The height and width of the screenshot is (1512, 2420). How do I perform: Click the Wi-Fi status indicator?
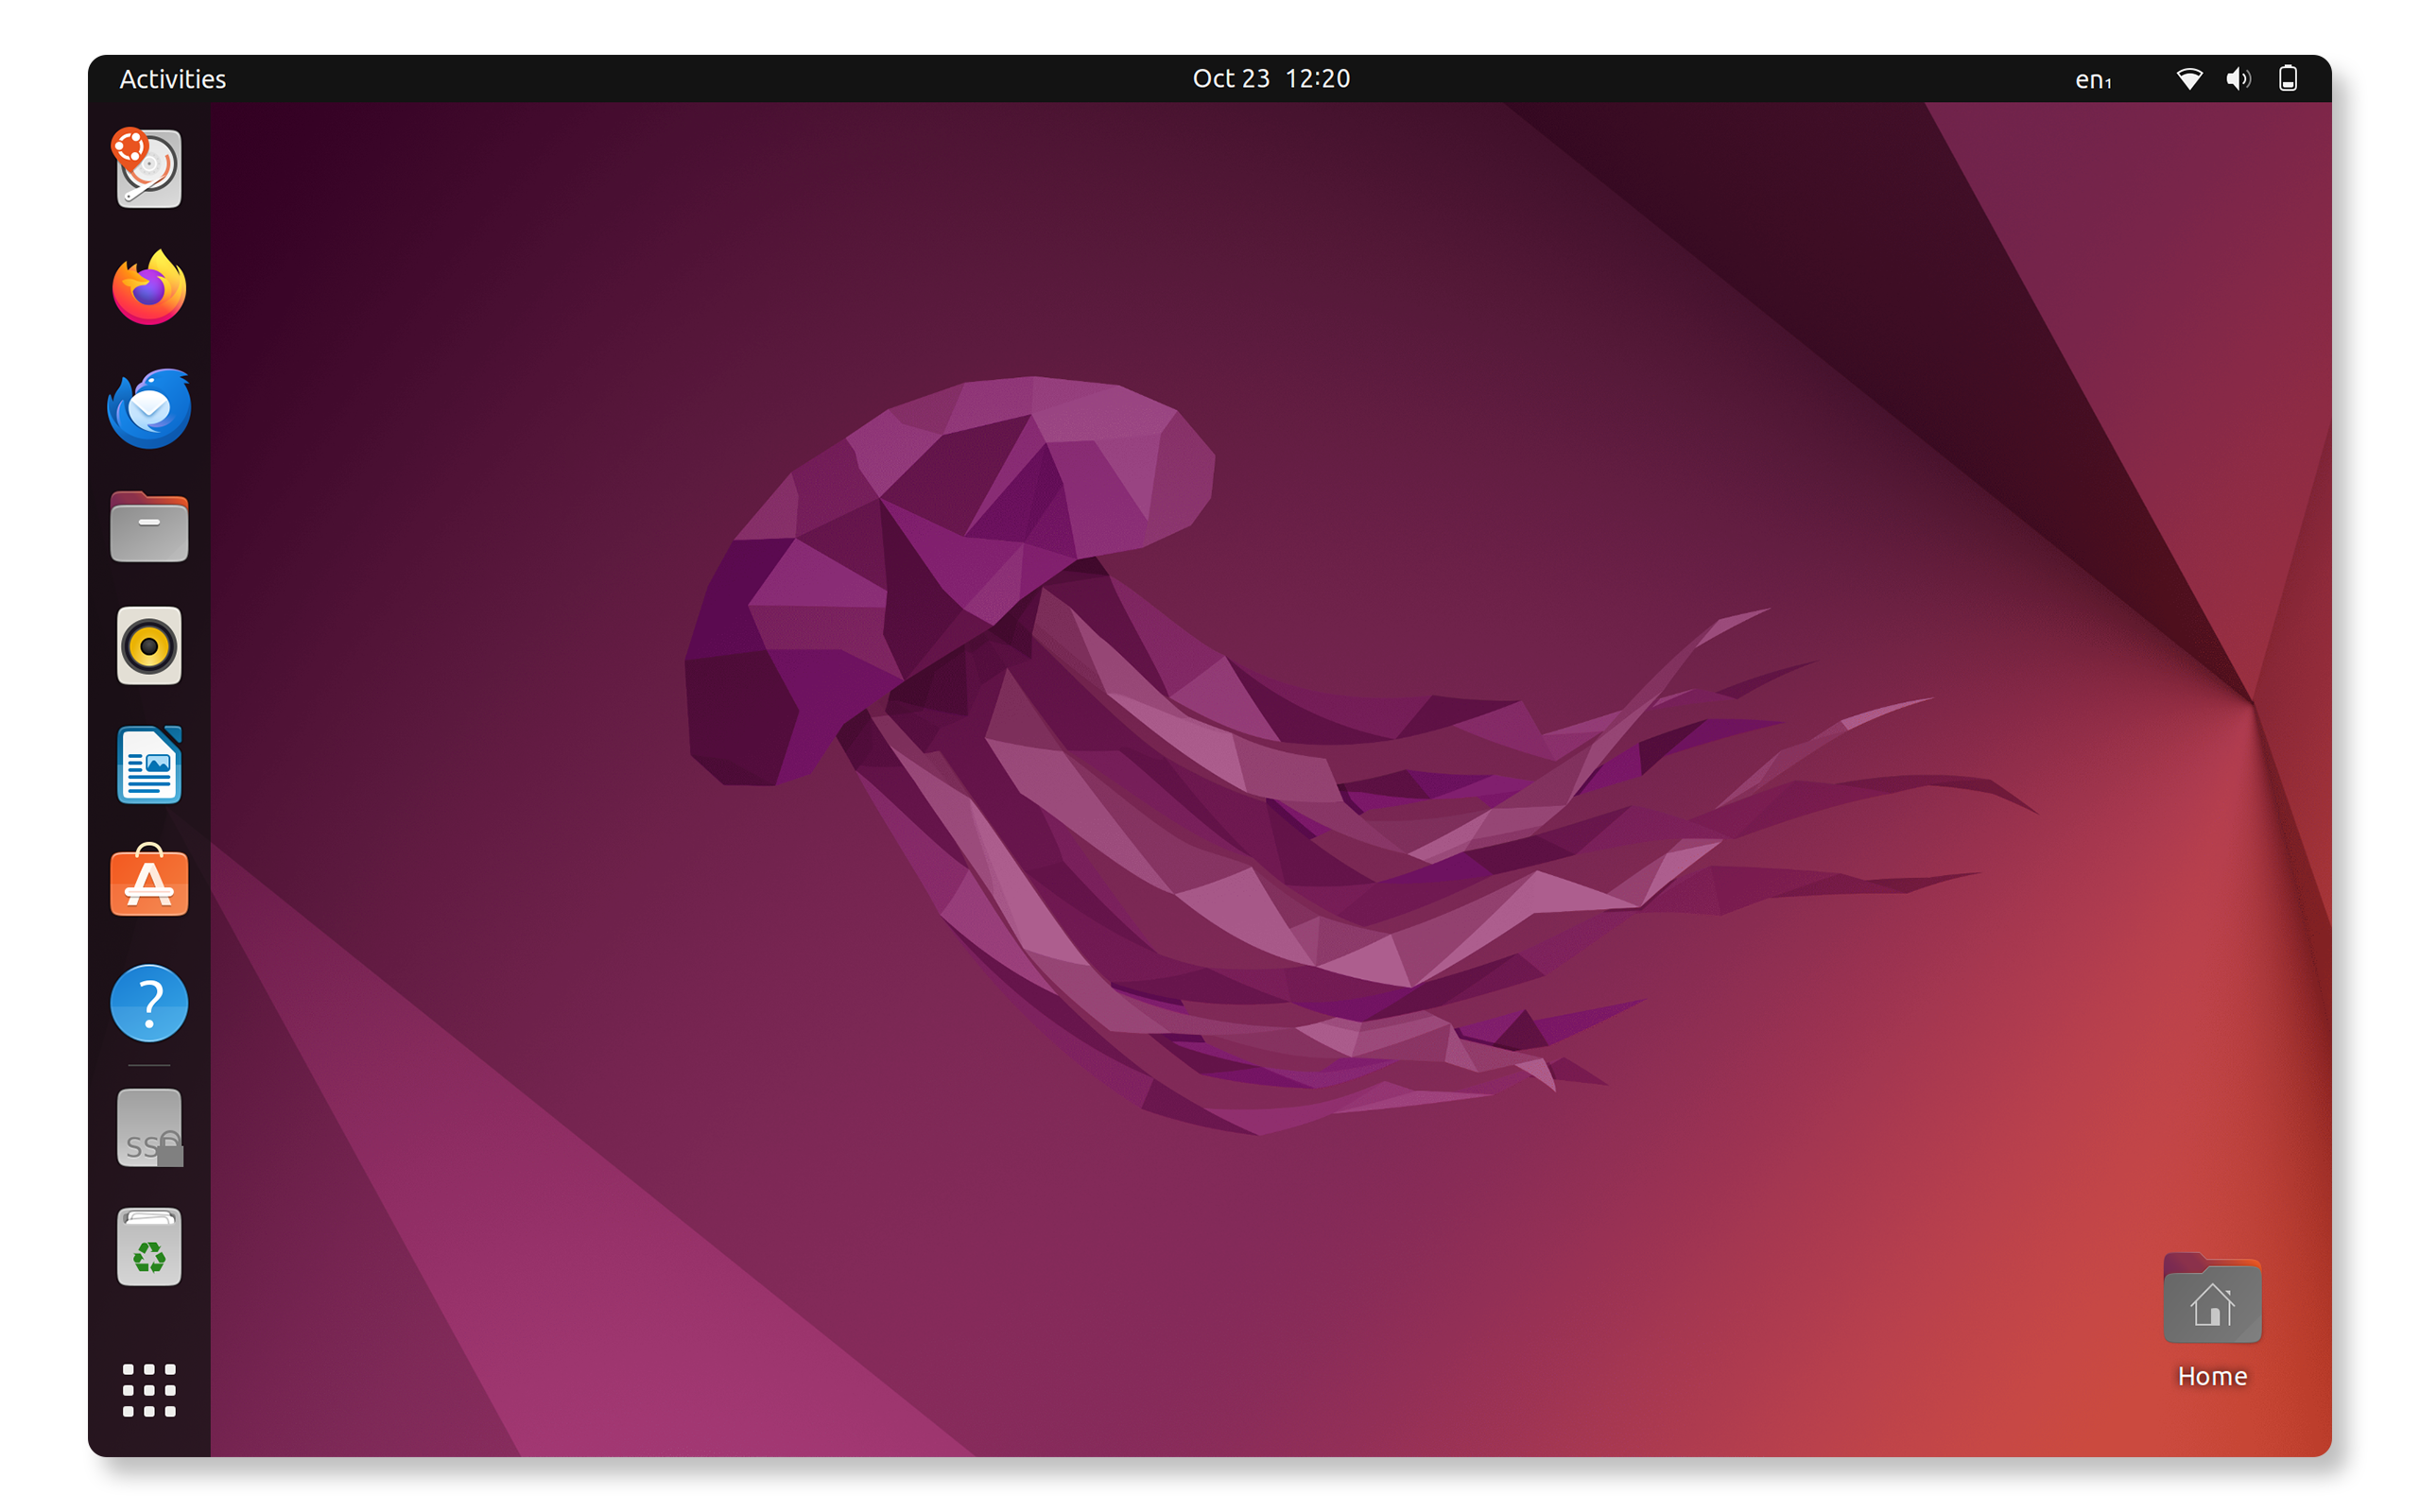click(2189, 78)
